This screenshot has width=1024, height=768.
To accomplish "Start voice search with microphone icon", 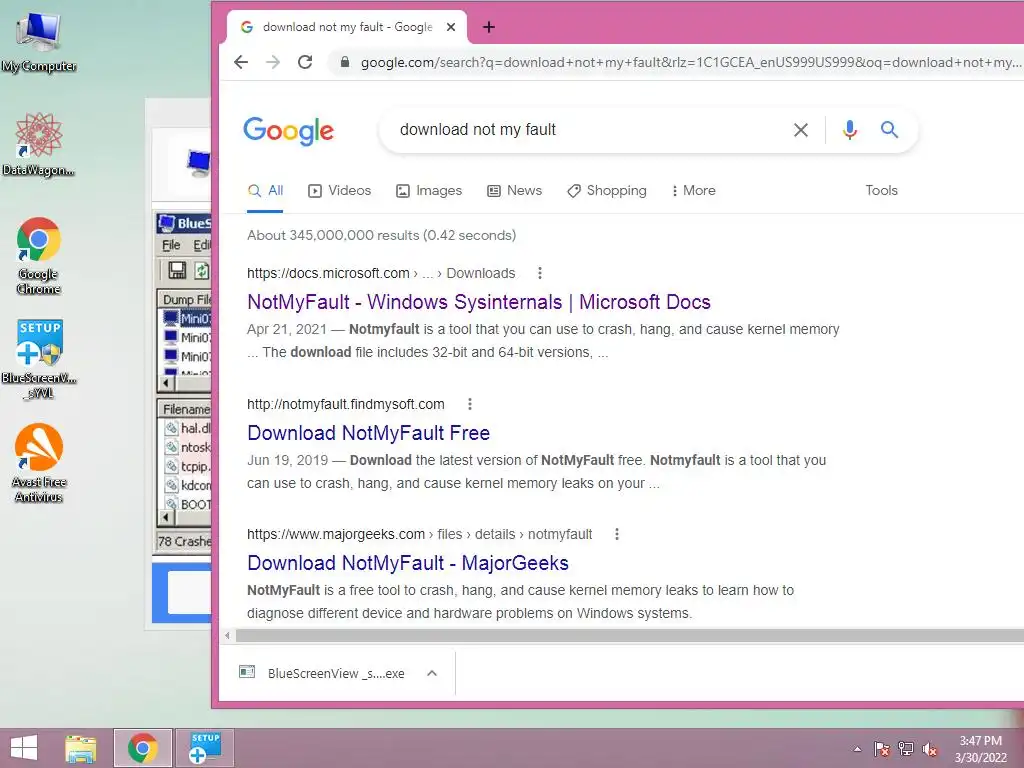I will point(849,130).
